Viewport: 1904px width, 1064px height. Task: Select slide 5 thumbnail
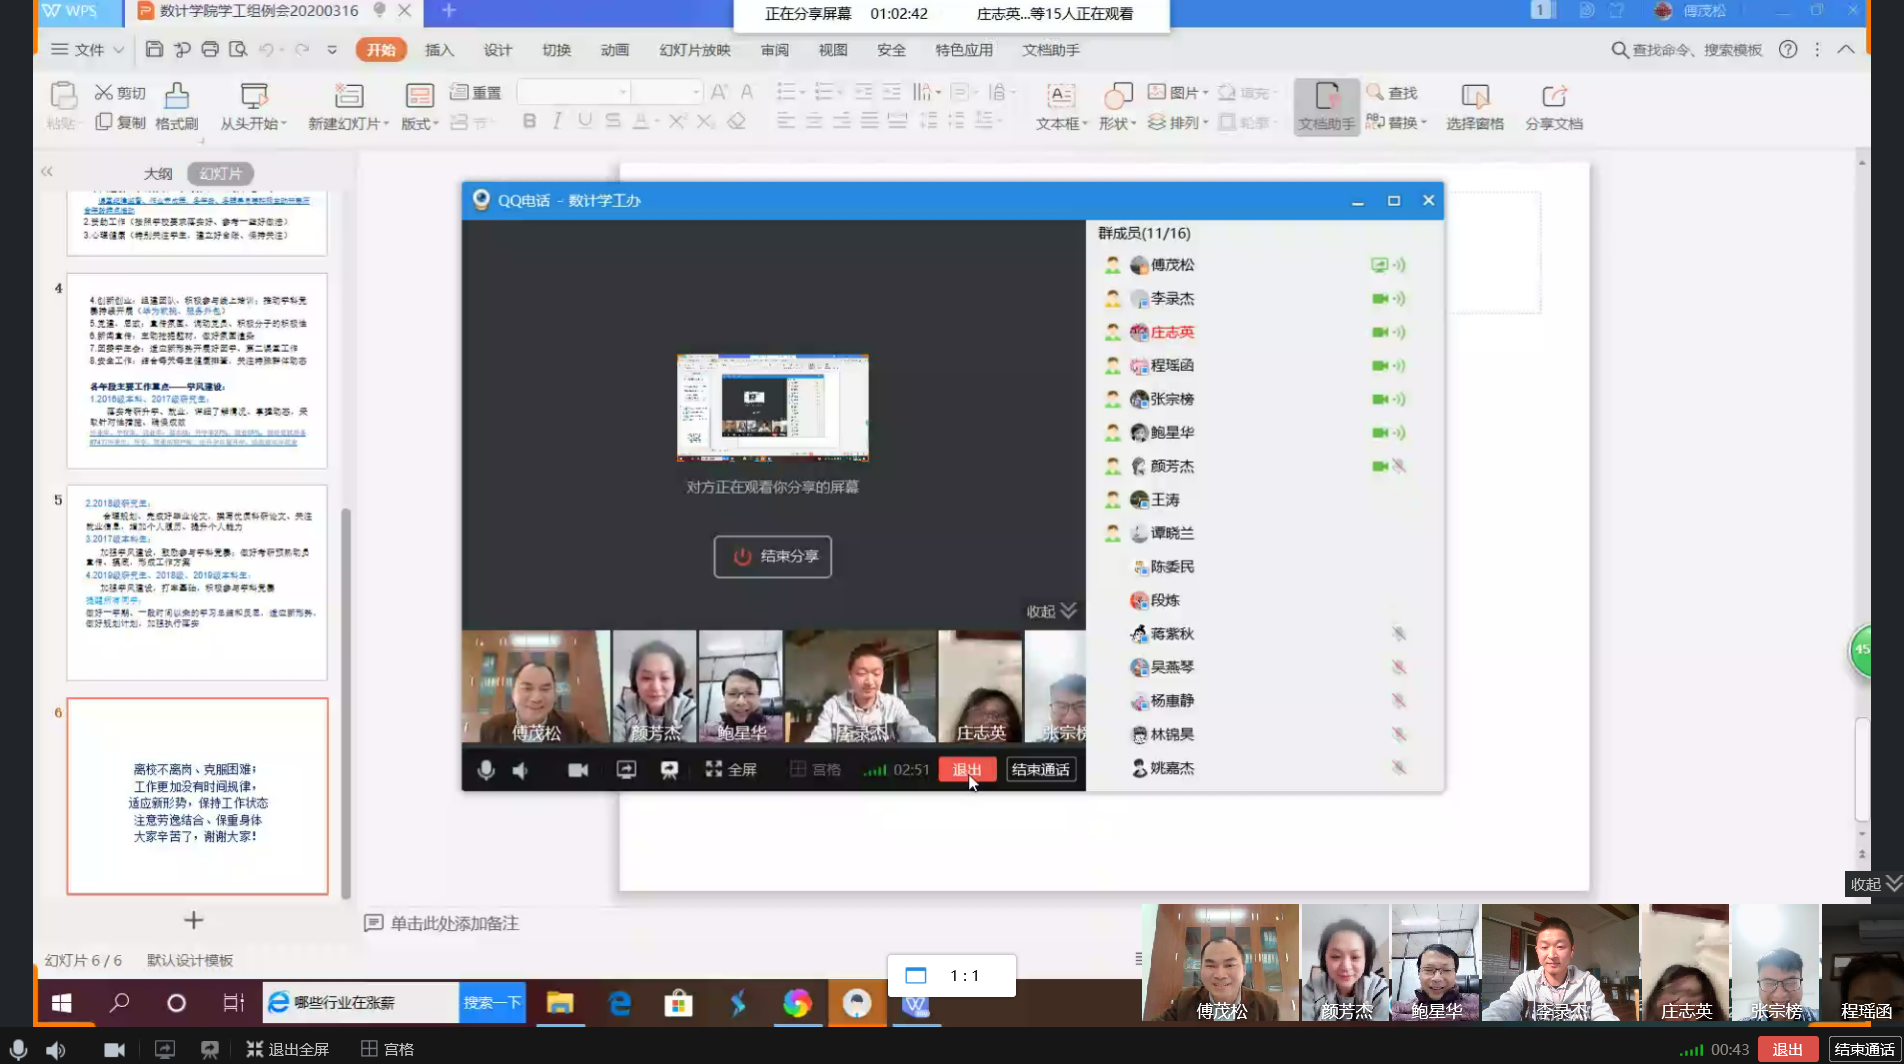click(x=197, y=582)
